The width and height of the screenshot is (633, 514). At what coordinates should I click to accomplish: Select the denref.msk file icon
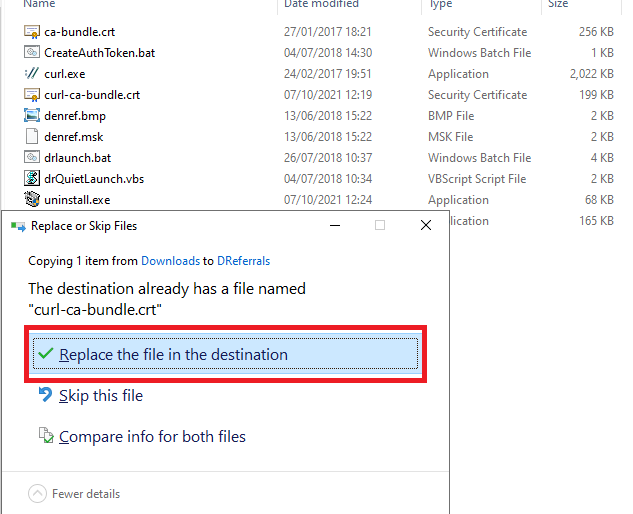[32, 137]
